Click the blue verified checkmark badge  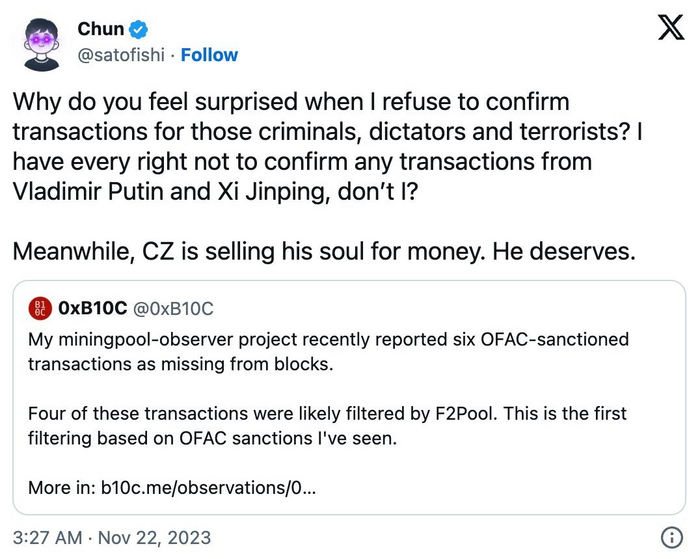click(139, 31)
